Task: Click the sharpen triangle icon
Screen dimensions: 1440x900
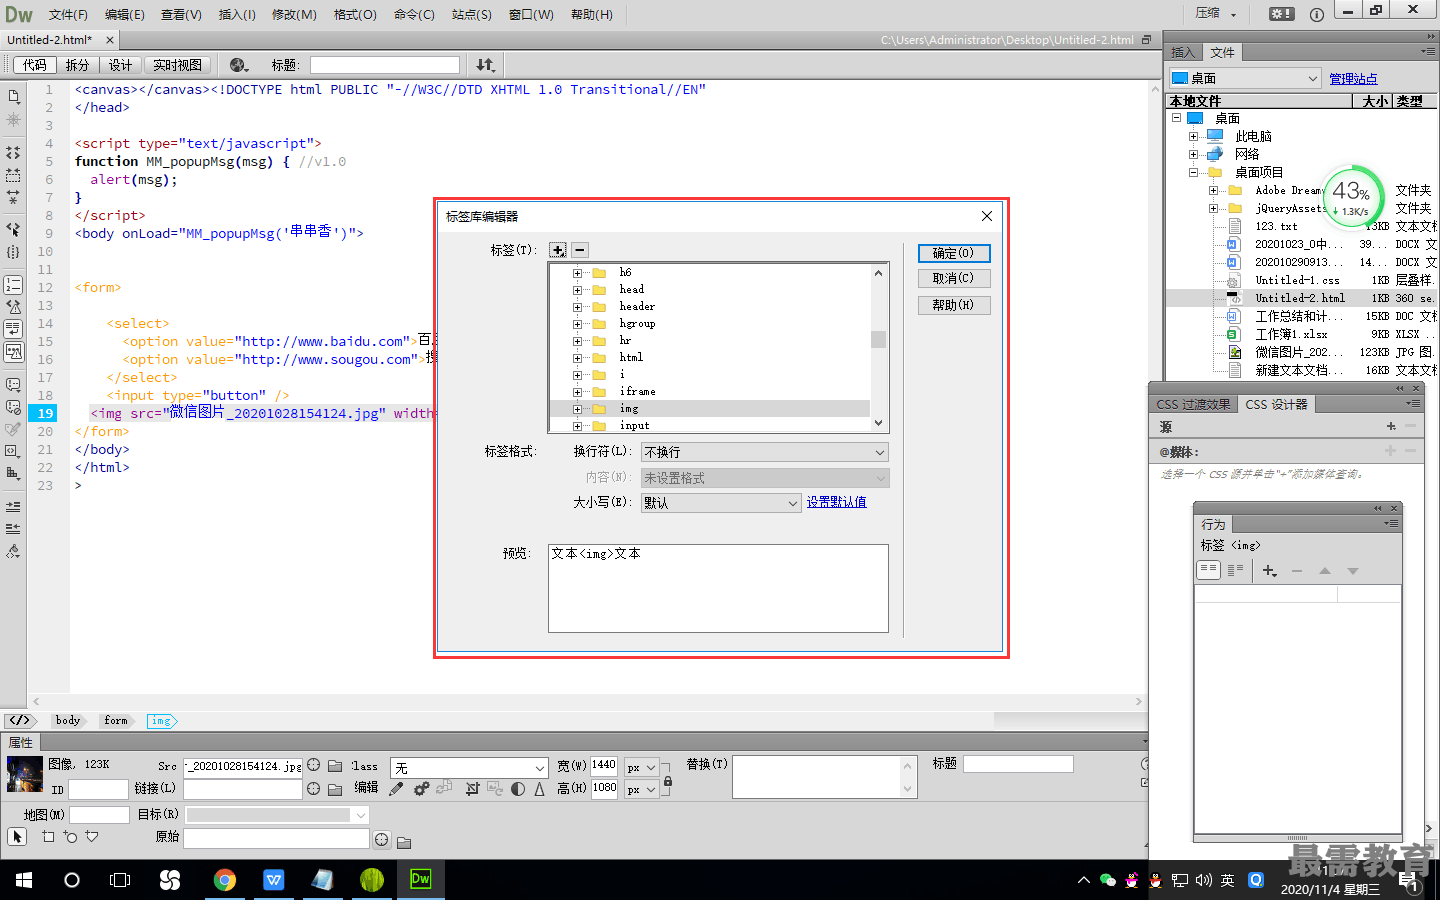Action: tap(540, 789)
